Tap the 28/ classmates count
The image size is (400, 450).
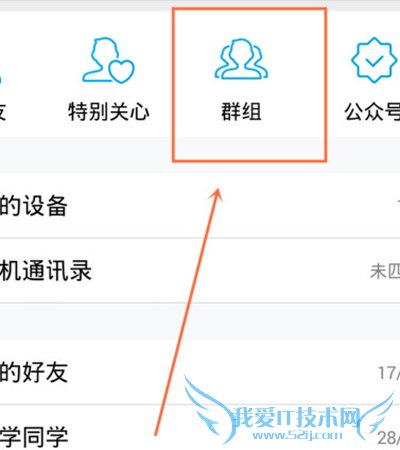click(389, 437)
